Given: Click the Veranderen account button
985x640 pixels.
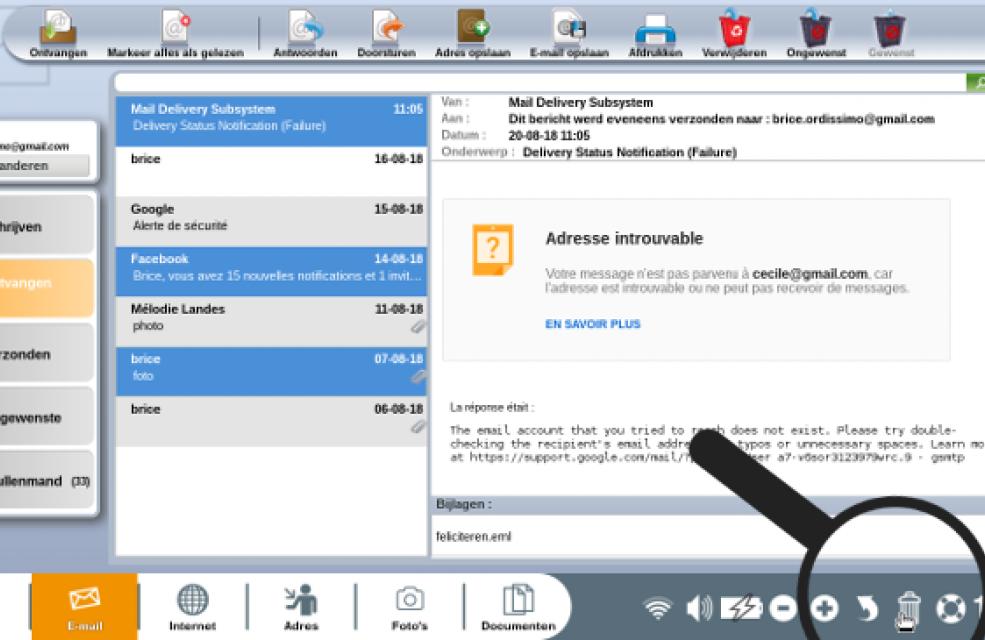Looking at the screenshot, I should point(44,166).
